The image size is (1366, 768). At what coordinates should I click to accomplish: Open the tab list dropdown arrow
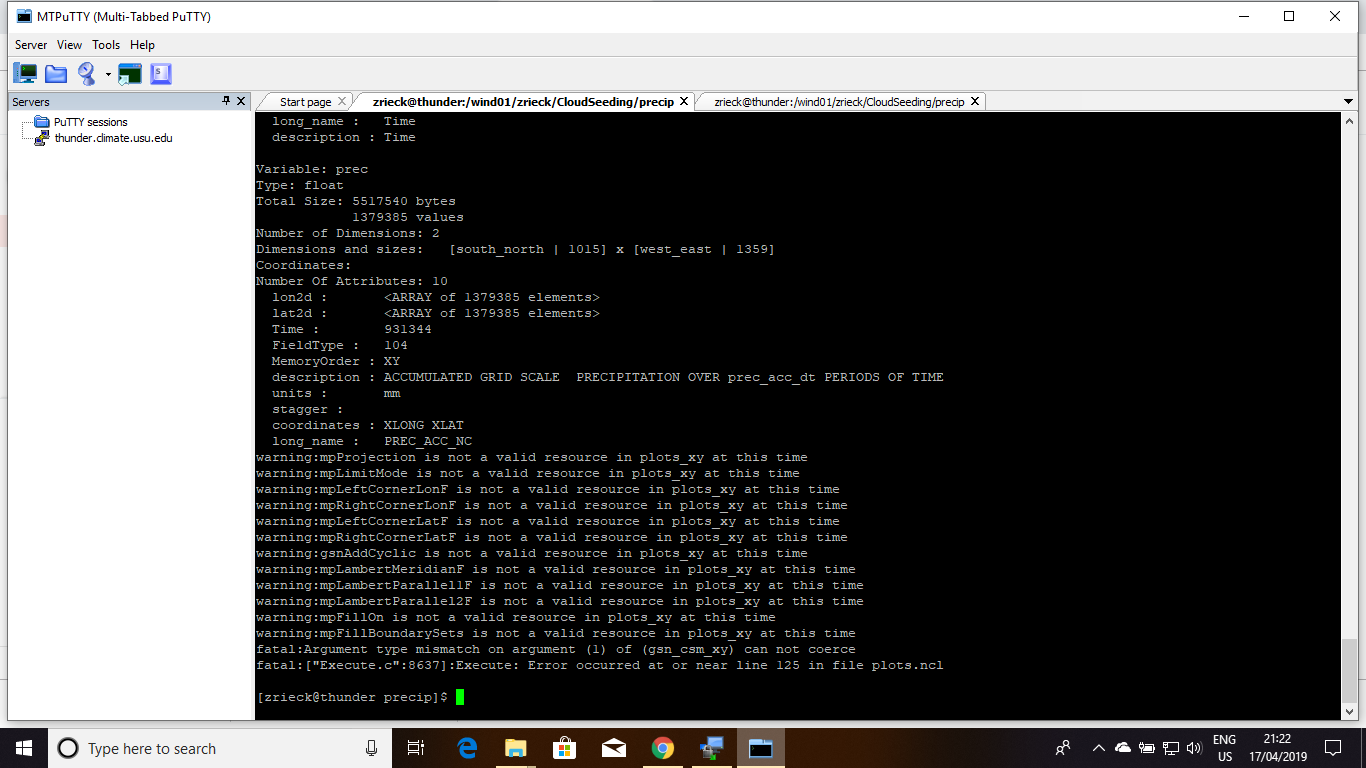pos(1349,102)
